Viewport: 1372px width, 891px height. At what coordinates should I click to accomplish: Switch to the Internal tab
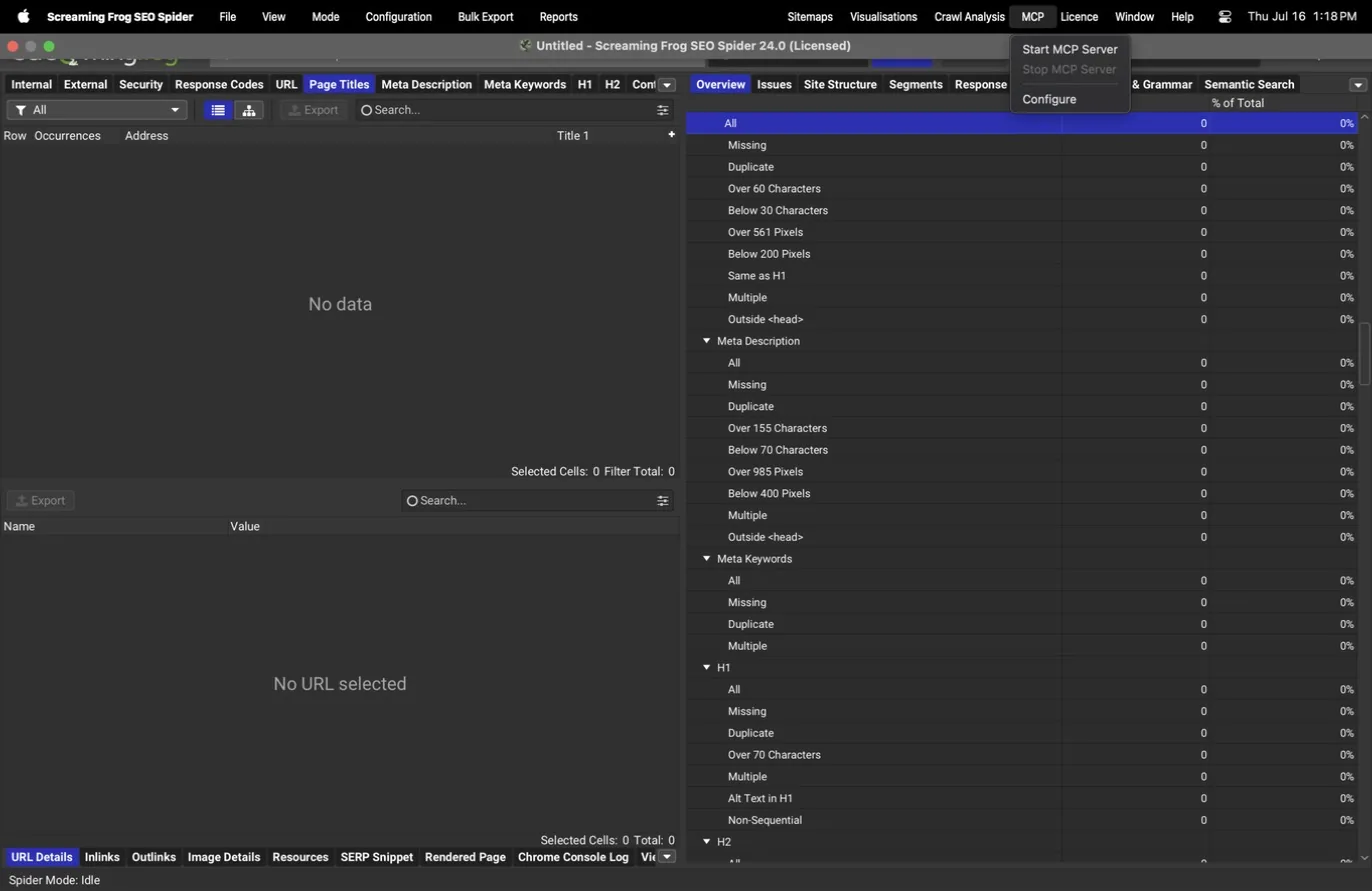pos(31,85)
